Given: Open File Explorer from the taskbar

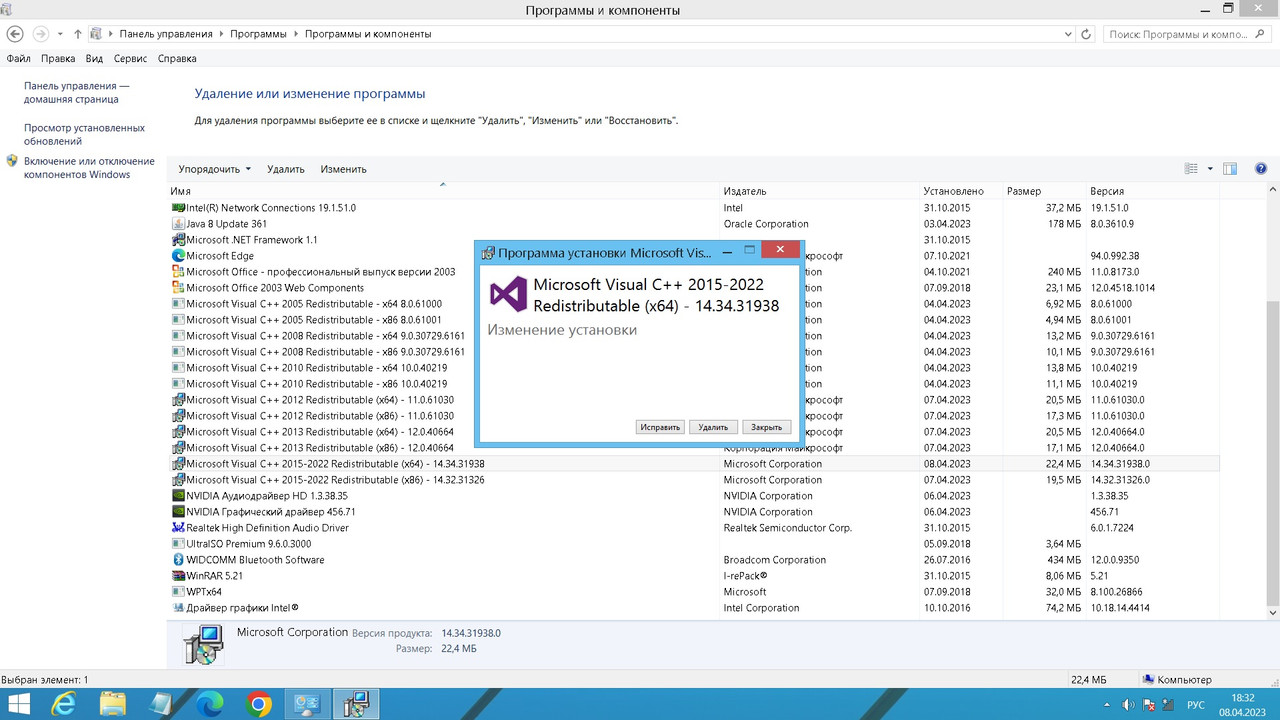Looking at the screenshot, I should point(113,704).
